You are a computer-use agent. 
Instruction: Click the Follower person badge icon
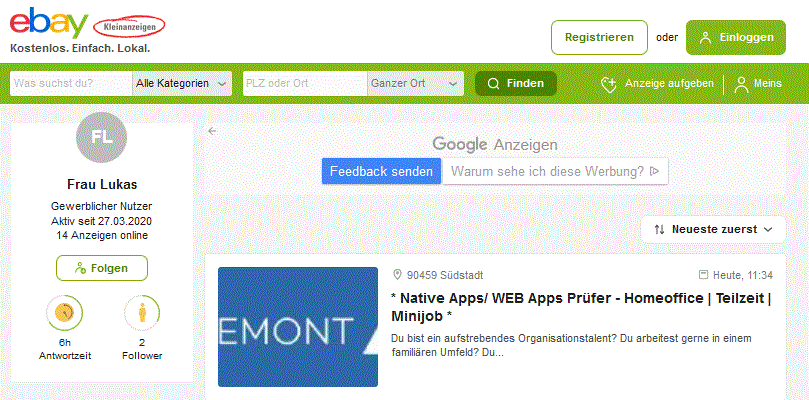pyautogui.click(x=142, y=313)
